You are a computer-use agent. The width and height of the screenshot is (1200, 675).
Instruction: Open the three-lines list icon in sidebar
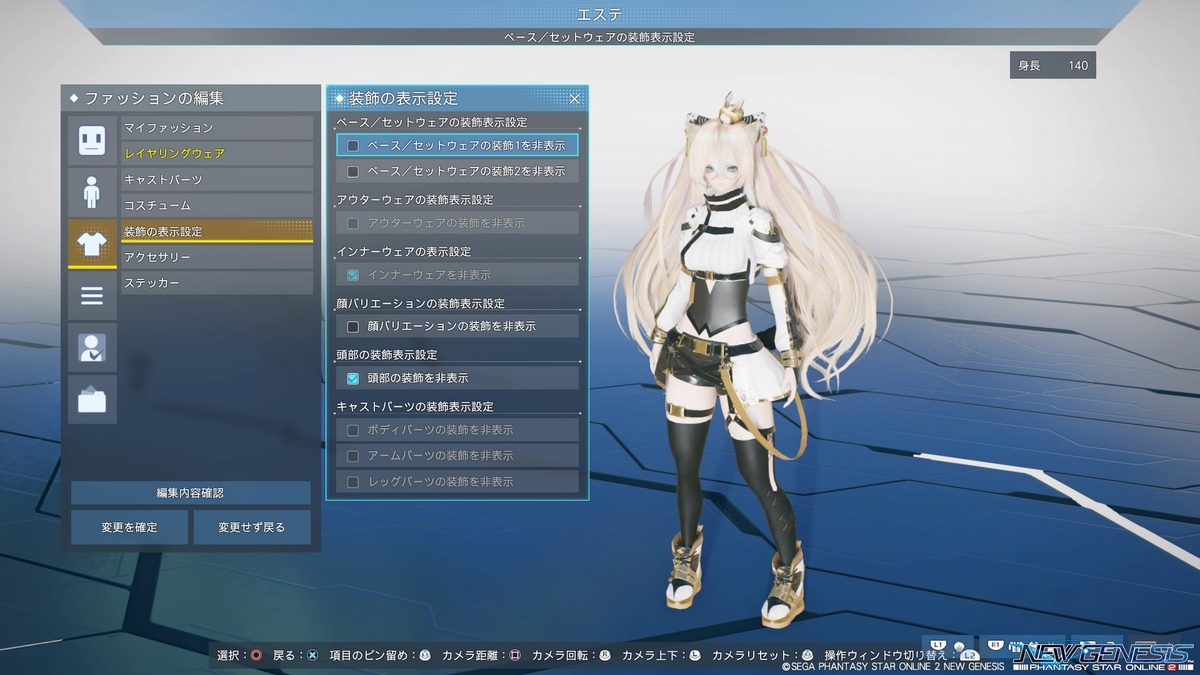(x=92, y=296)
